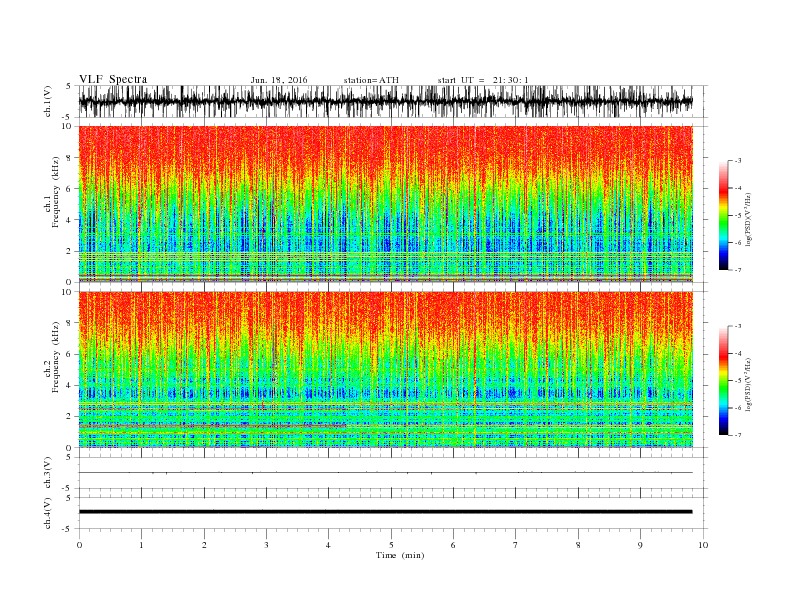The height and width of the screenshot is (612, 792).
Task: Click the ch.1 spectrogram panel
Action: pos(385,204)
